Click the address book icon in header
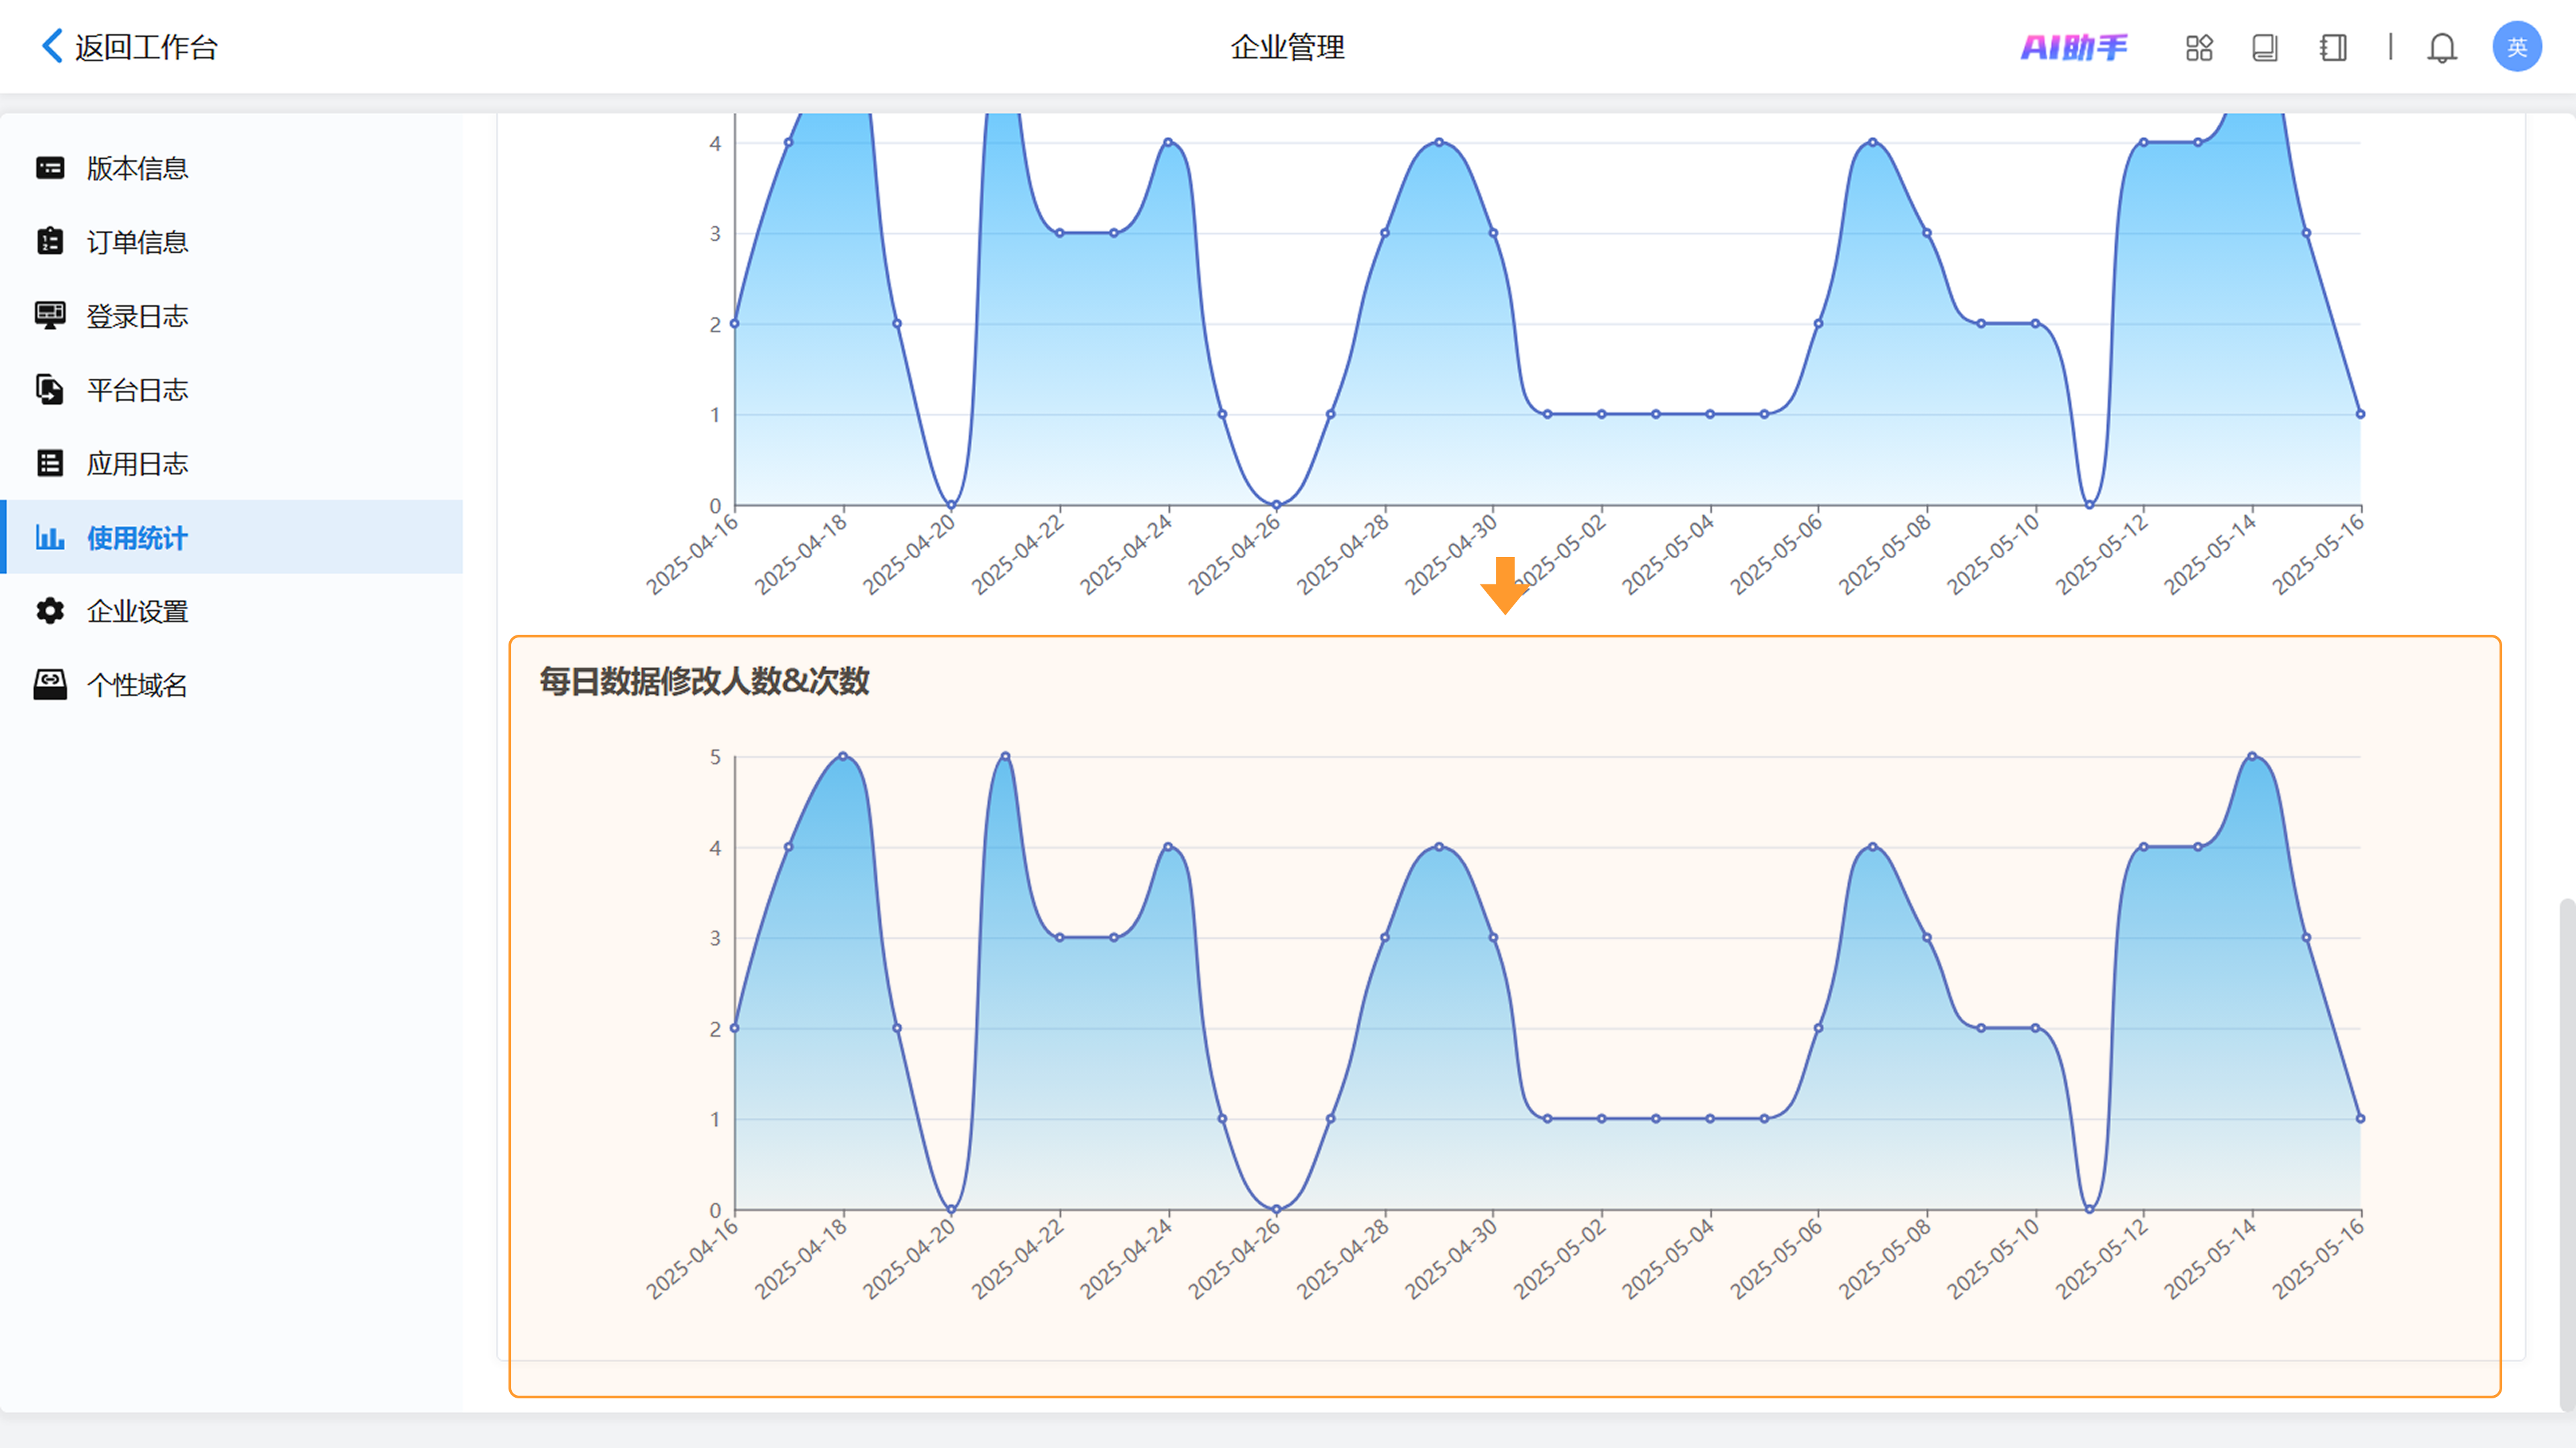 click(x=2333, y=47)
